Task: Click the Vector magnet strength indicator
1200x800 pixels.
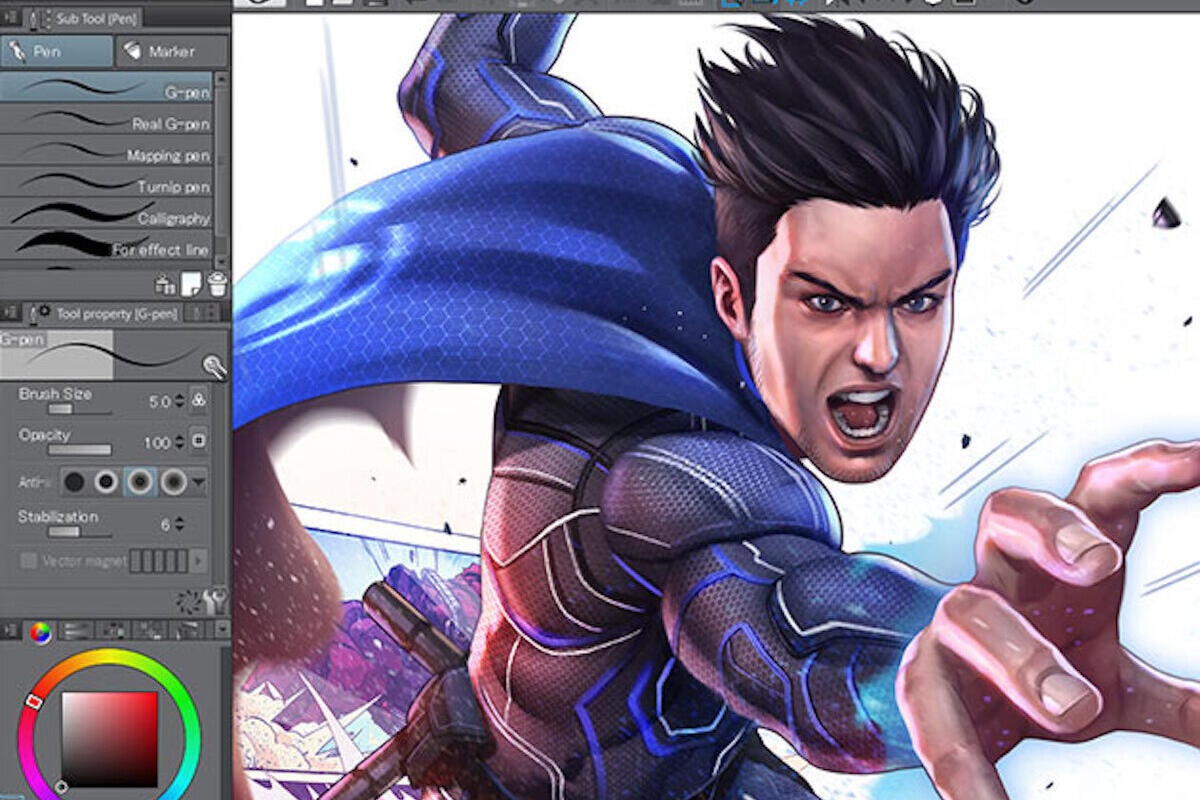Action: [x=157, y=561]
